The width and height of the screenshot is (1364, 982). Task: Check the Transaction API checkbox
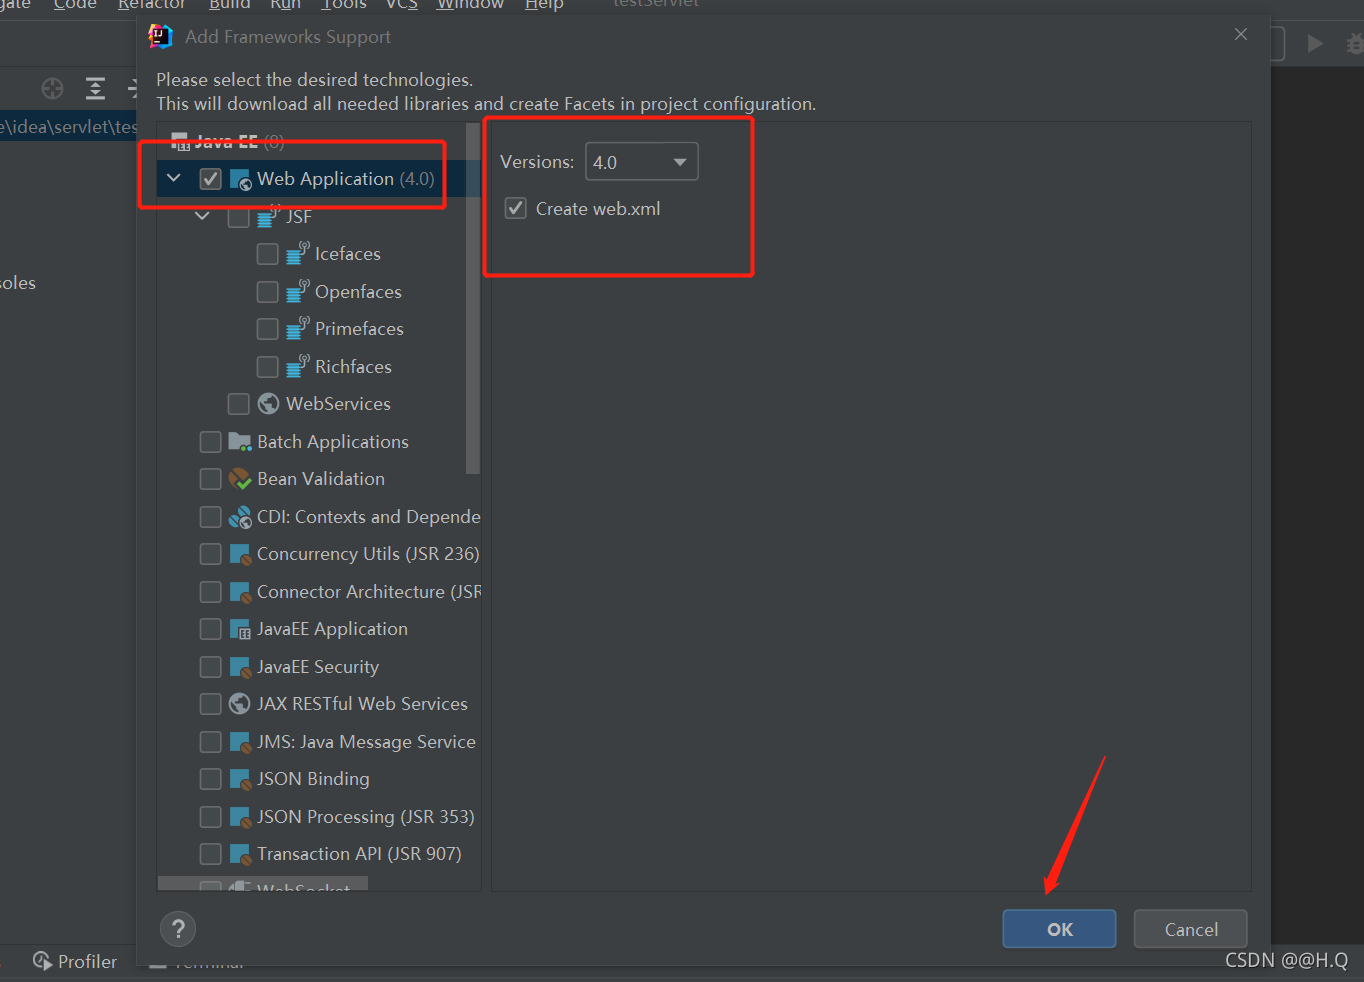pyautogui.click(x=211, y=854)
